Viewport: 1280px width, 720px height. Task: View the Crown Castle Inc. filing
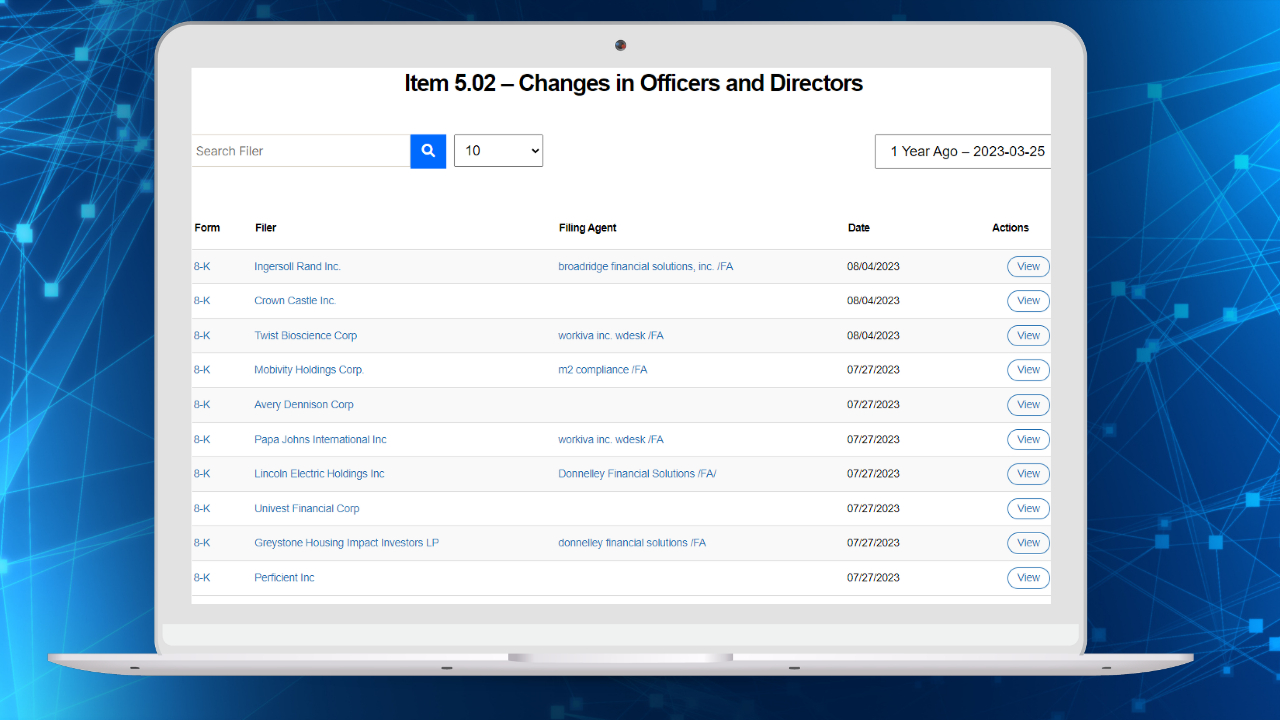click(1028, 300)
